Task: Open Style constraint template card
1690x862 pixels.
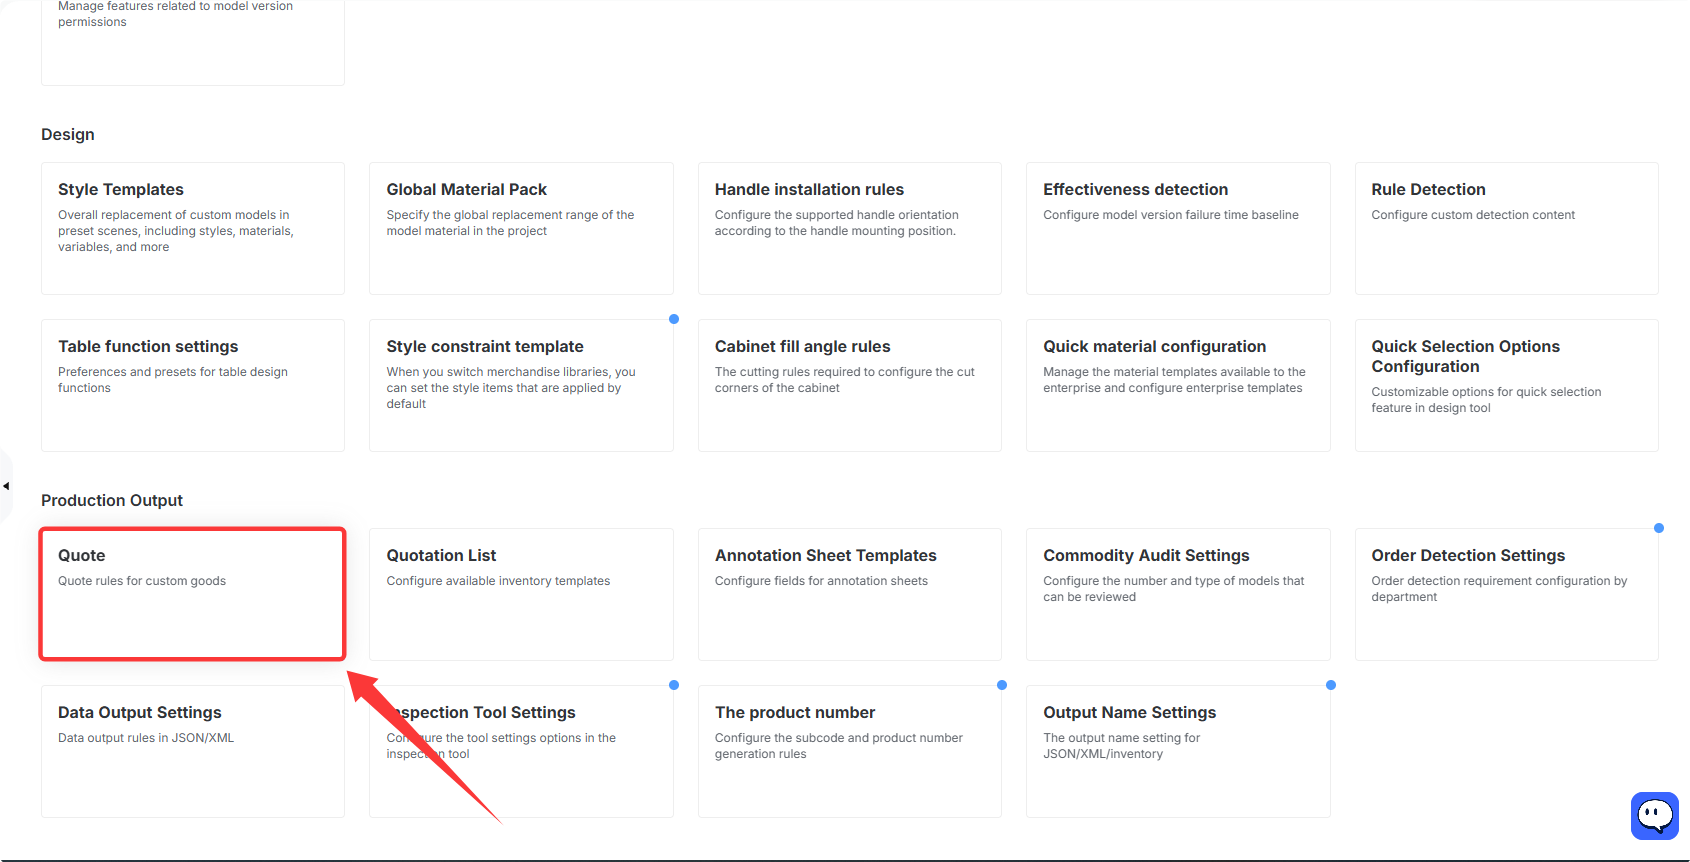Action: click(521, 385)
